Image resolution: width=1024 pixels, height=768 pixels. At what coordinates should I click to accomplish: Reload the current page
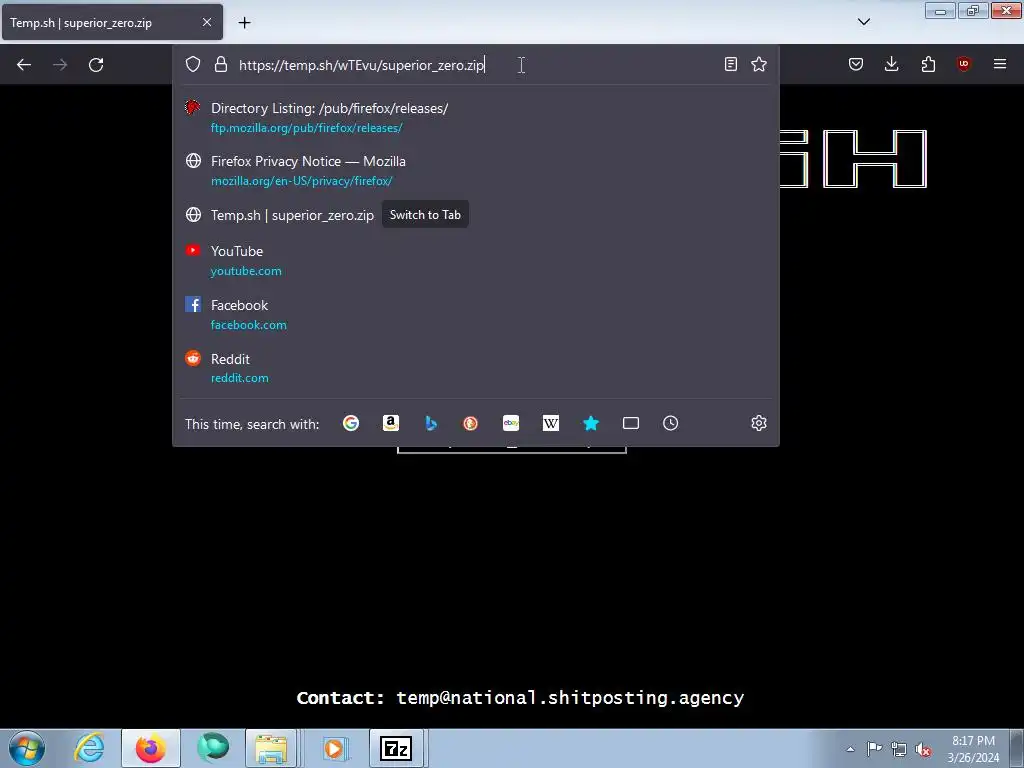[x=96, y=65]
